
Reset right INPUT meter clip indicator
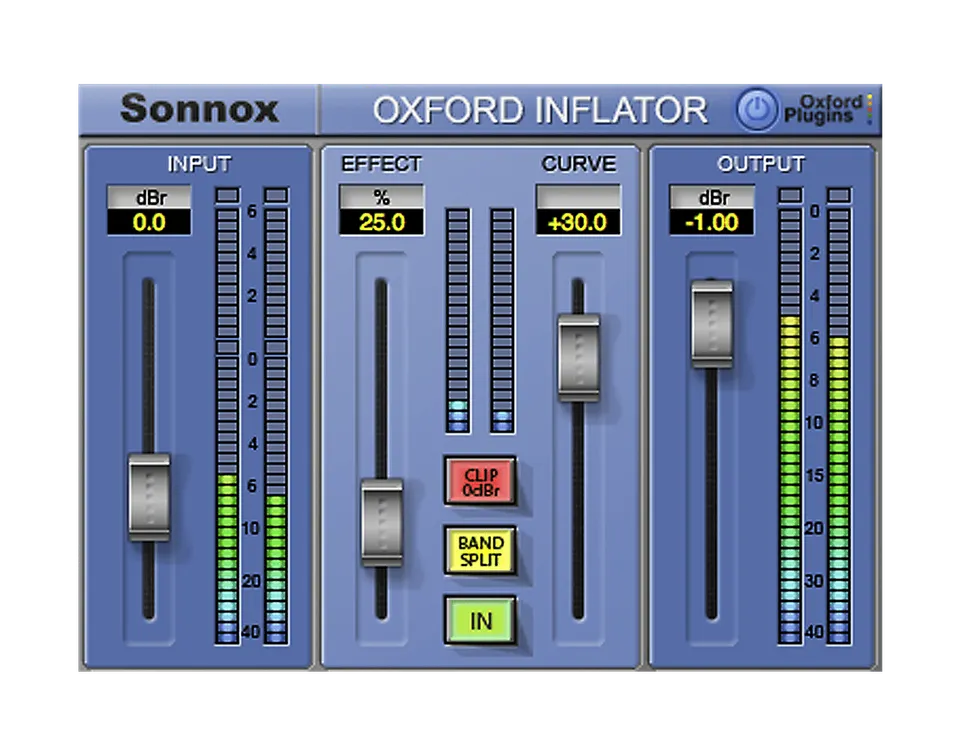(x=276, y=195)
